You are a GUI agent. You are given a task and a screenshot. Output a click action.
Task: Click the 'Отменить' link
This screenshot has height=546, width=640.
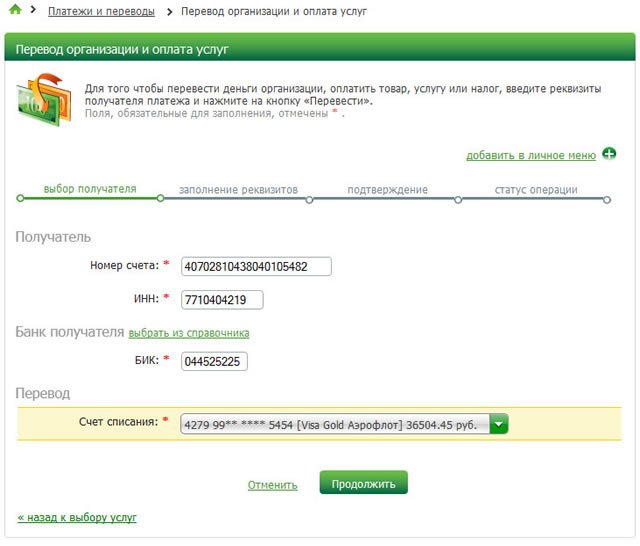272,485
